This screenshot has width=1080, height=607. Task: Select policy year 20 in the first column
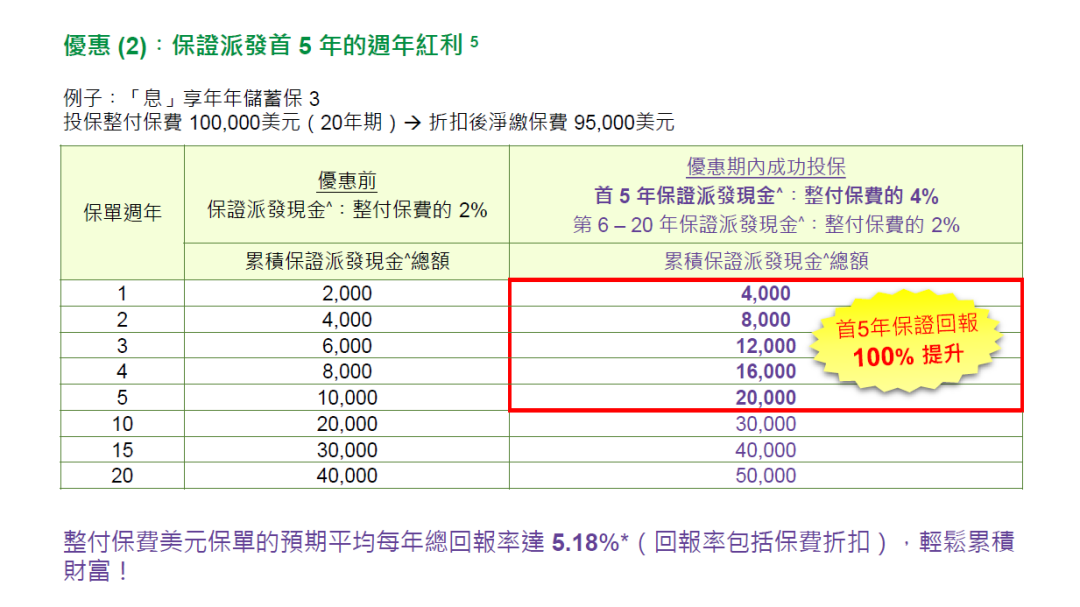[122, 476]
